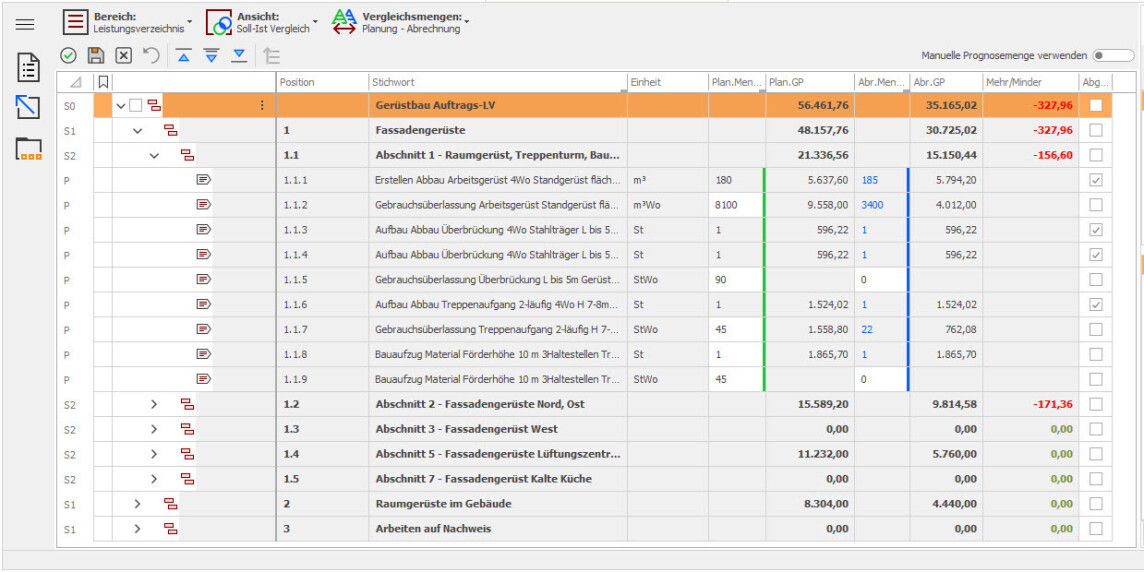This screenshot has width=1144, height=572.
Task: Click the cancel X box icon
Action: [124, 56]
